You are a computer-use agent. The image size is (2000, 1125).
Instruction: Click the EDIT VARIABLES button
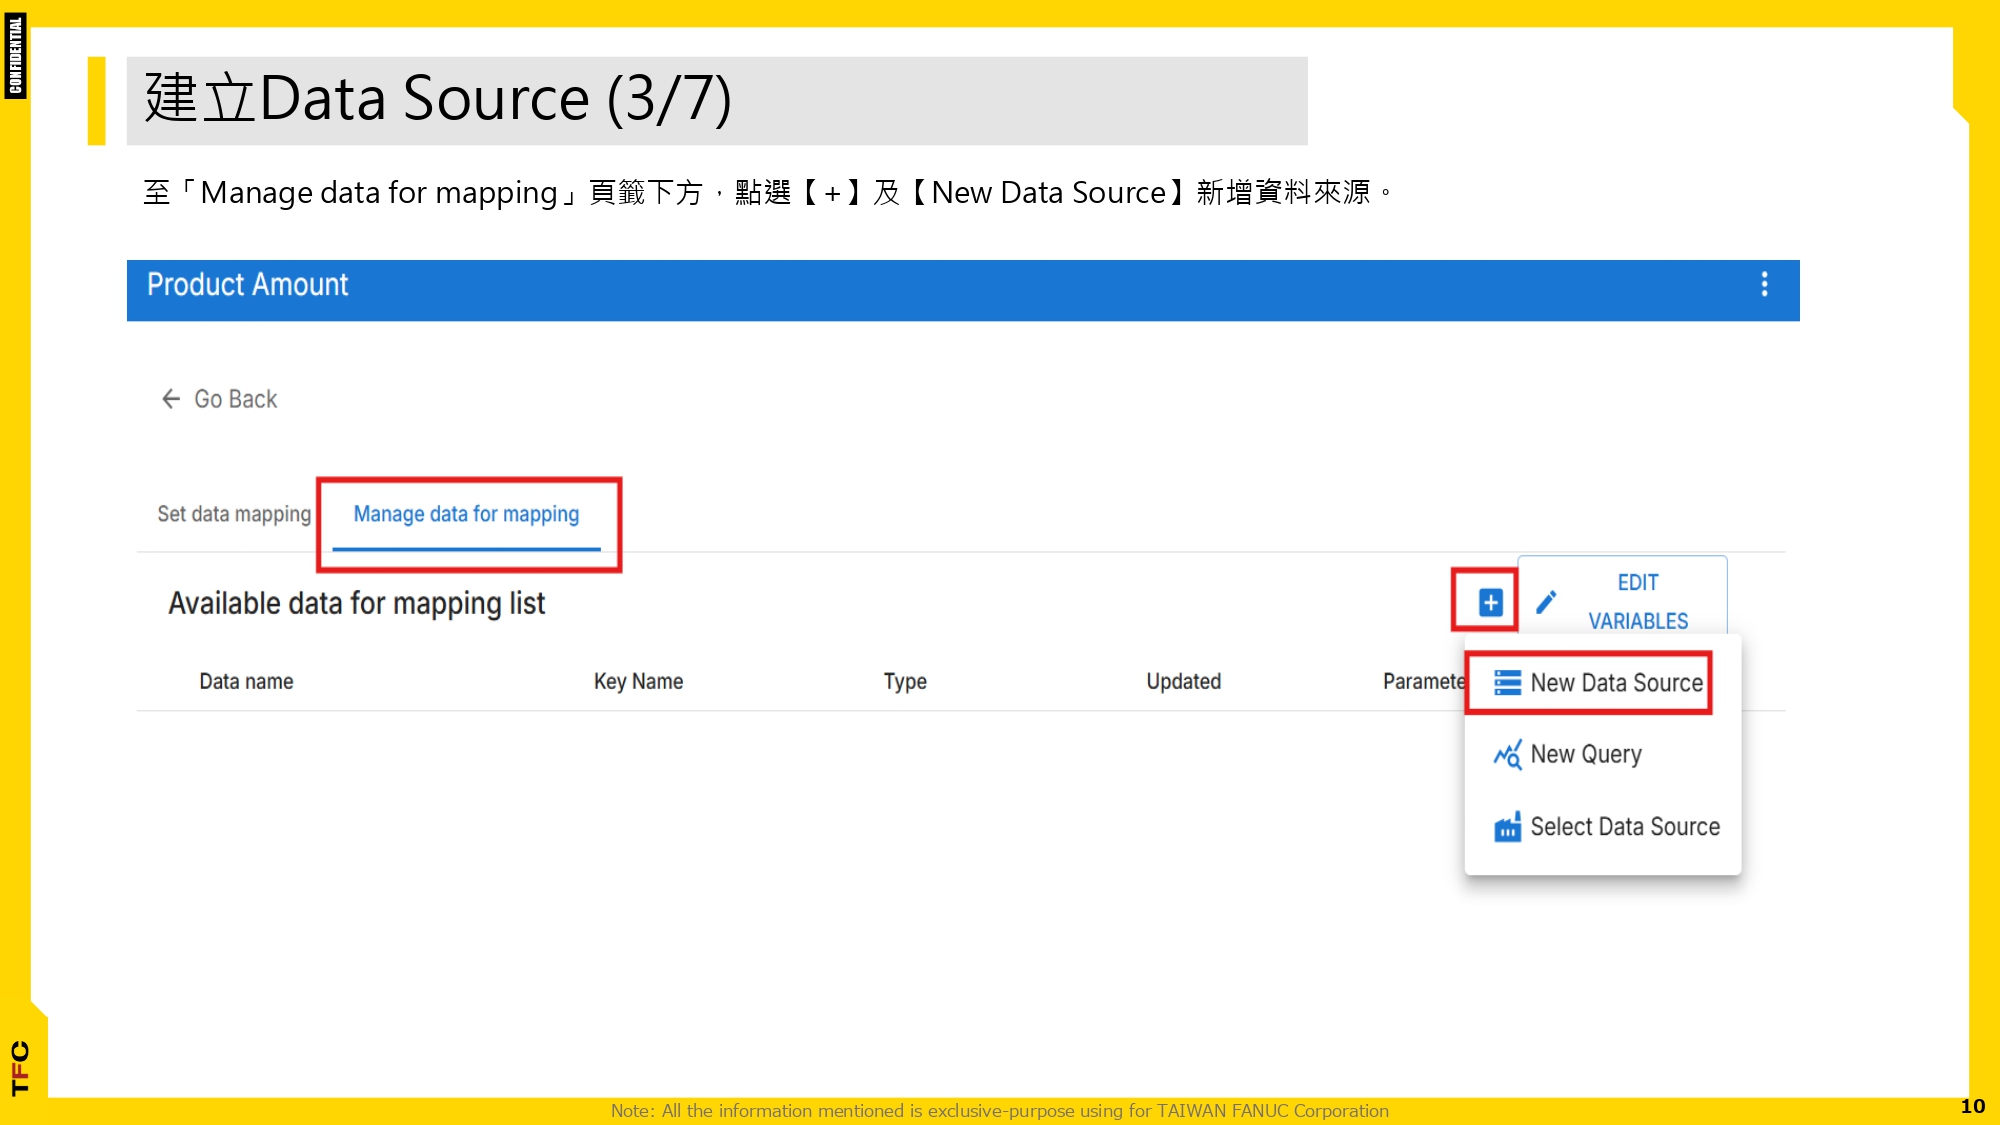(1637, 601)
